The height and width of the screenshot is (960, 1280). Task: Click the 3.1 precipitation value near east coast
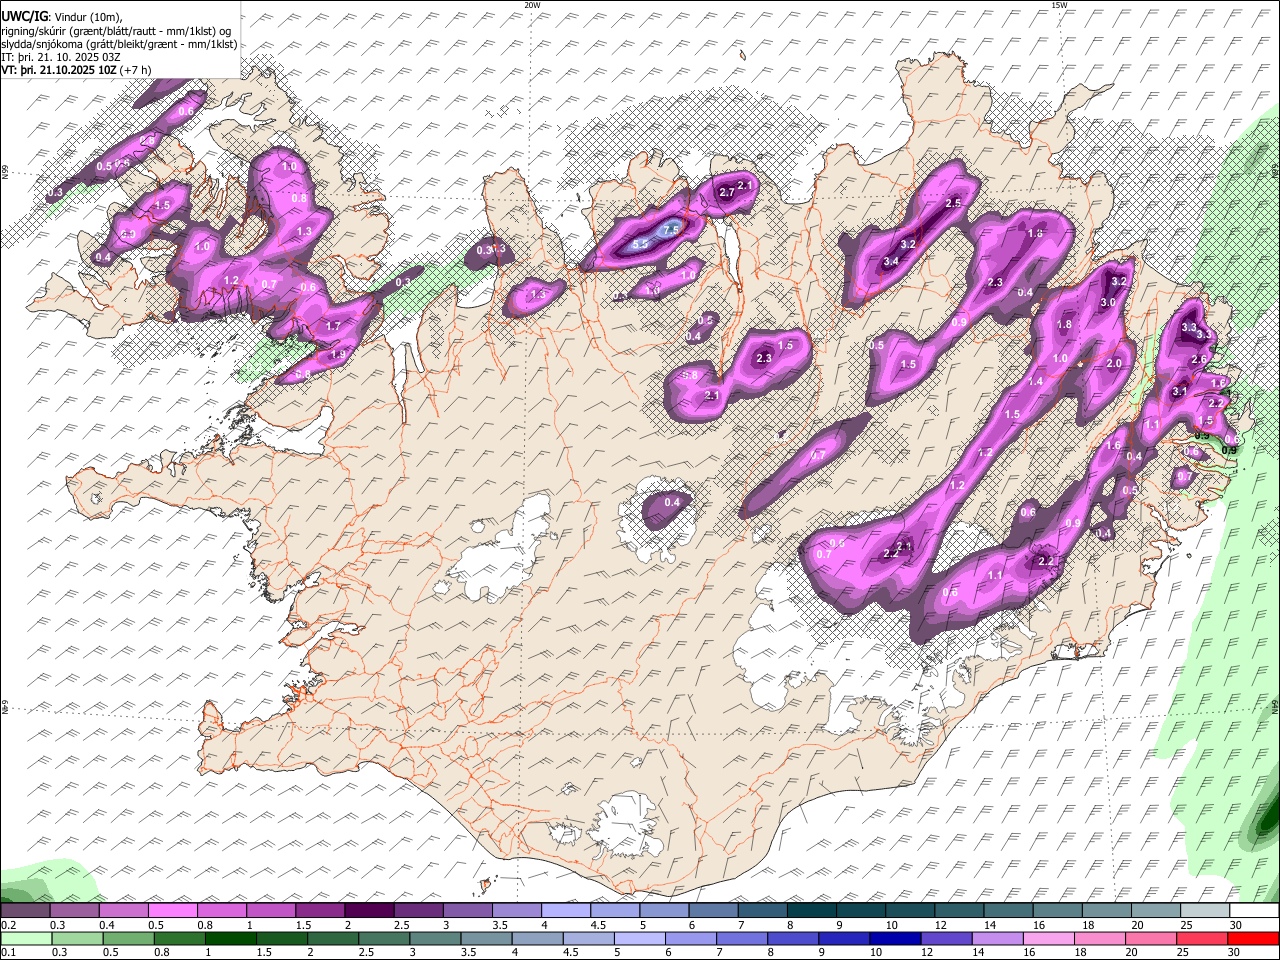pyautogui.click(x=1179, y=392)
